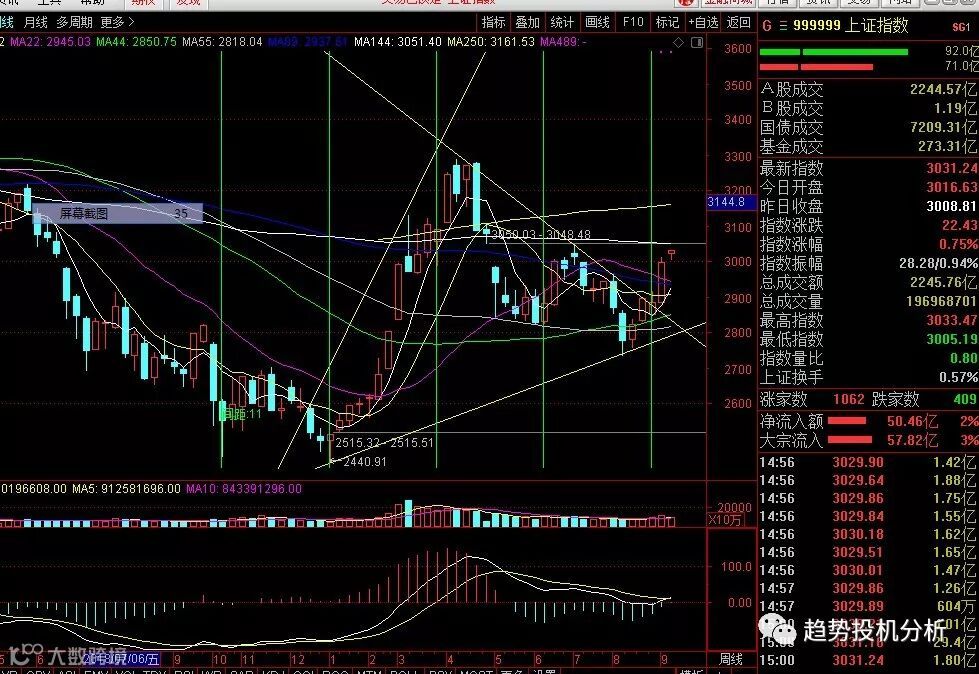Screen dimensions: 979x674
Task: Click the red 71.0 strength bar
Action: [x=816, y=67]
